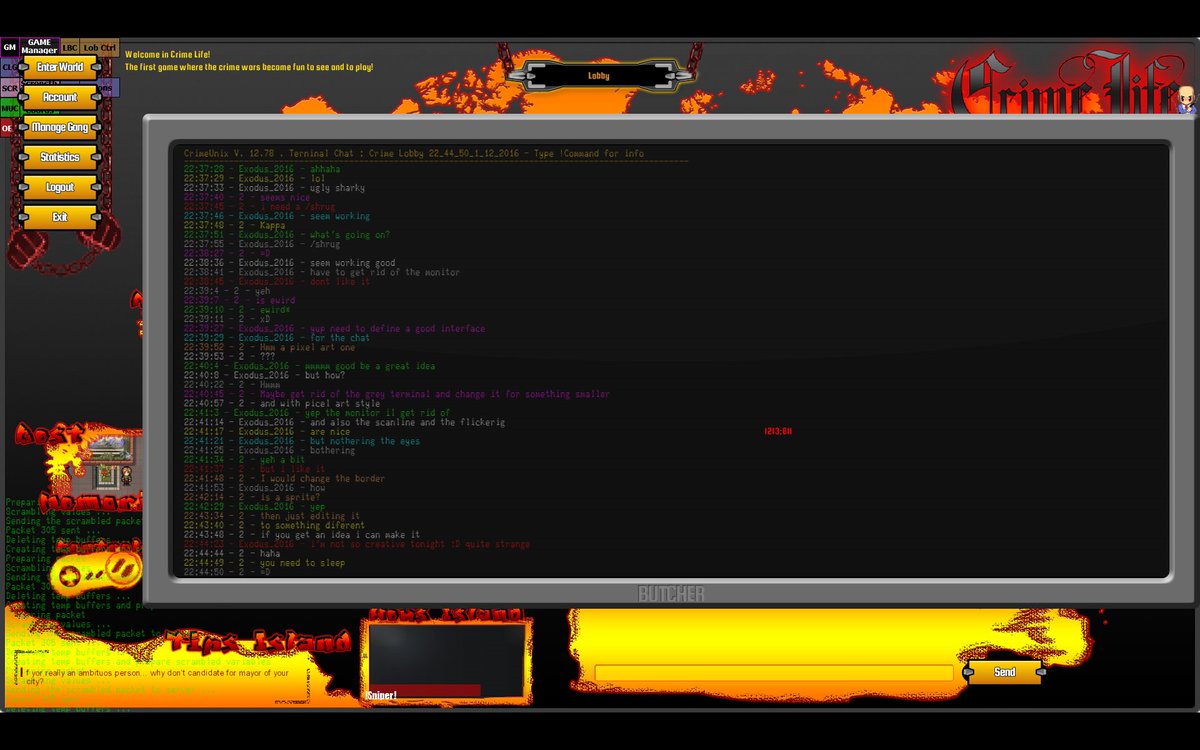Click the red bar in News Island
This screenshot has height=750, width=1200.
click(x=424, y=690)
